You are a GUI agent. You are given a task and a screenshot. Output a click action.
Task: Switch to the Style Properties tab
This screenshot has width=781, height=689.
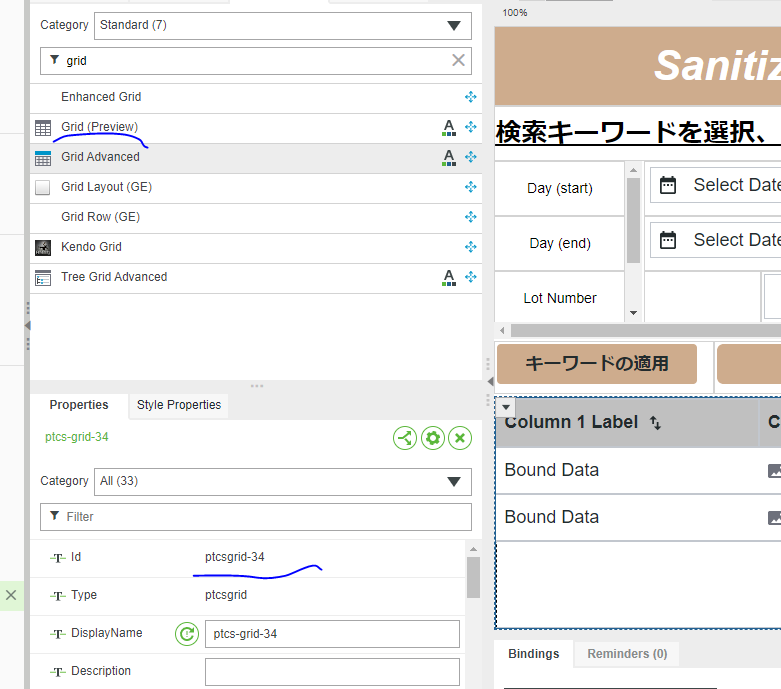click(179, 405)
